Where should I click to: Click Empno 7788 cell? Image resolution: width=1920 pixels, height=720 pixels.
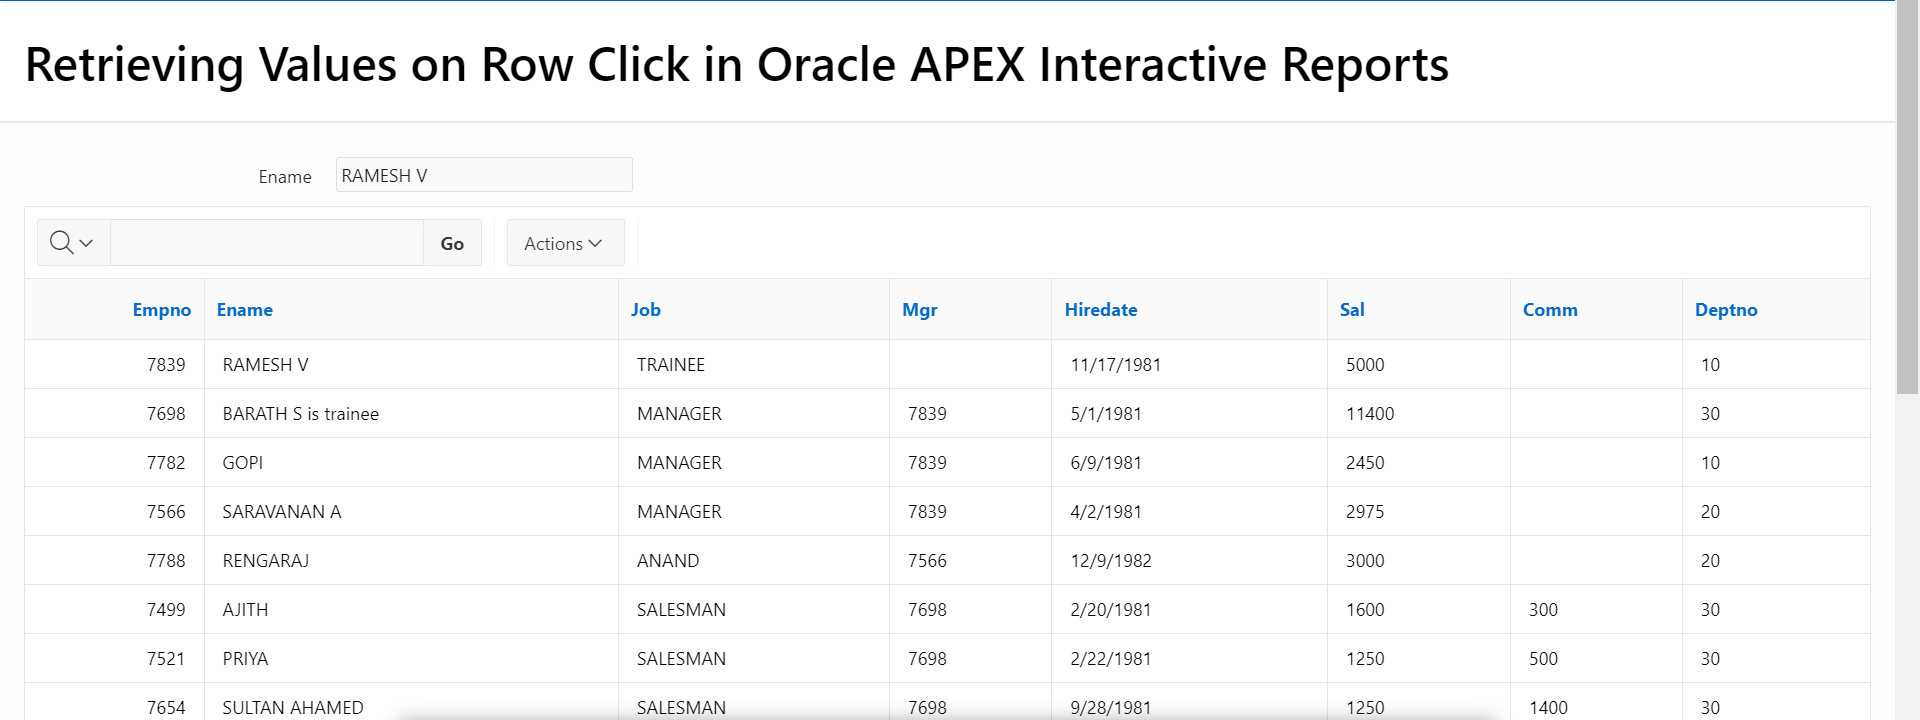[115, 561]
